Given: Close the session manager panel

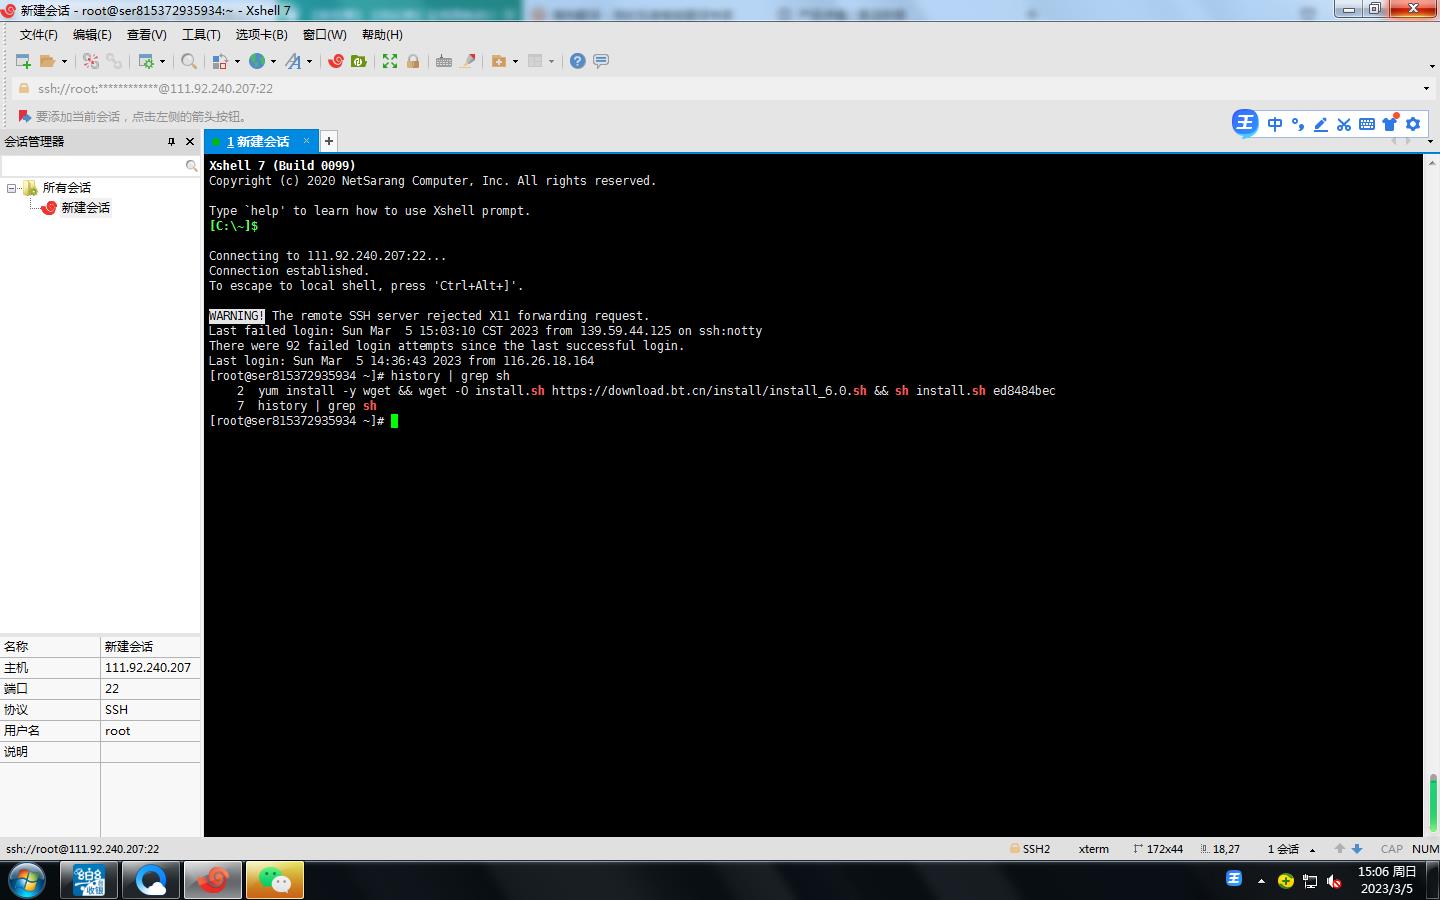Looking at the screenshot, I should coord(190,141).
